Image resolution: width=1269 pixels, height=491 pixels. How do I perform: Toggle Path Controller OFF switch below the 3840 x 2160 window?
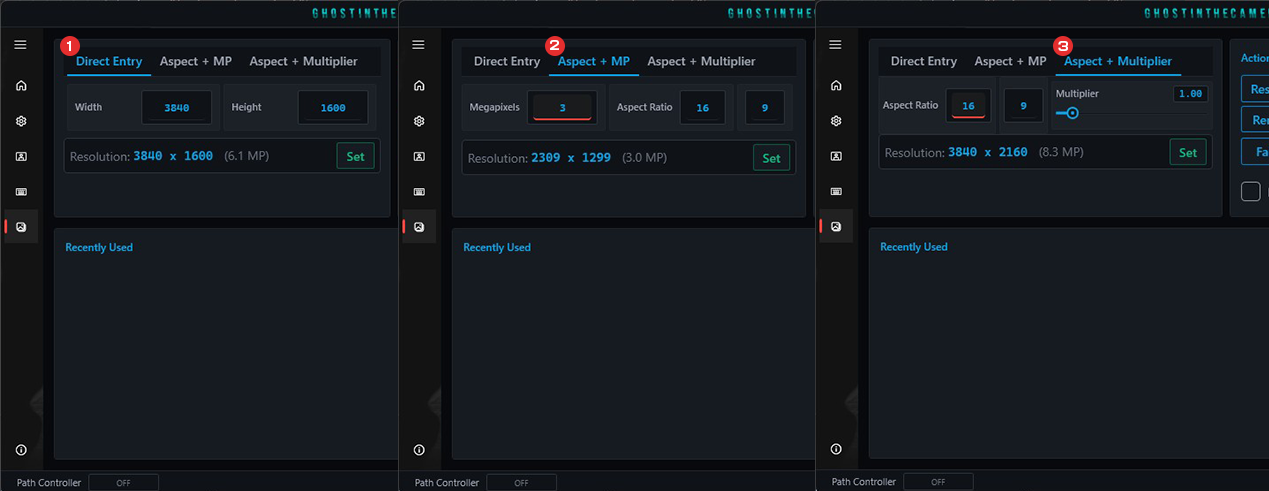point(938,482)
